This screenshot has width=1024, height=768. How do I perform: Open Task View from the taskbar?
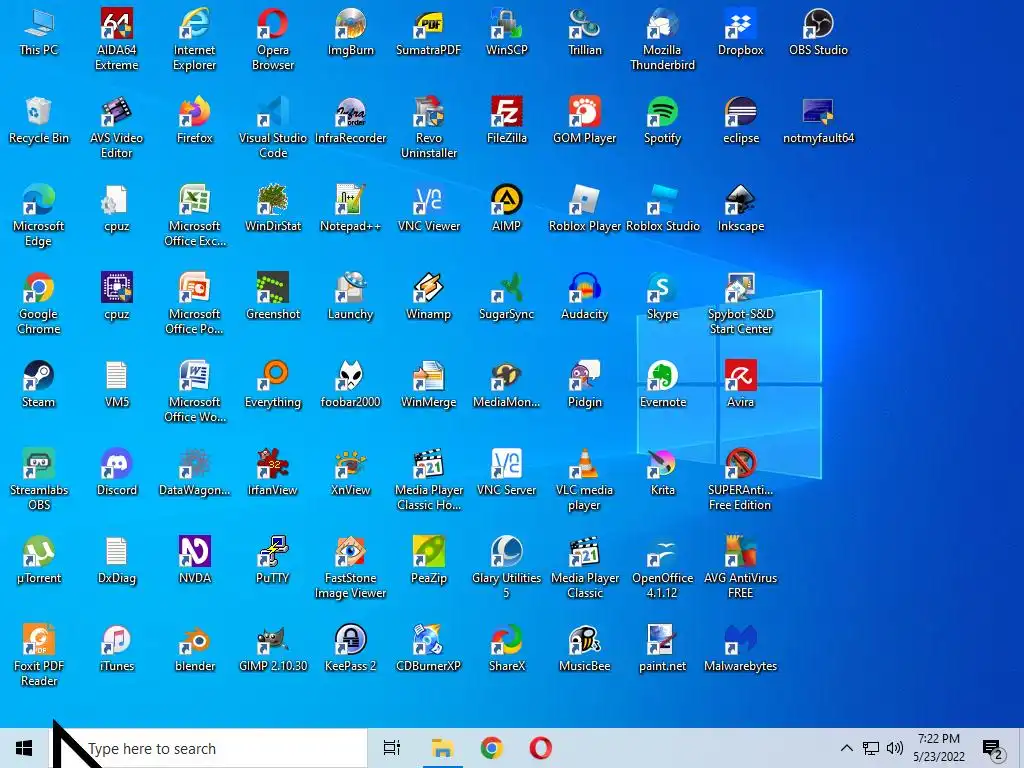[392, 748]
